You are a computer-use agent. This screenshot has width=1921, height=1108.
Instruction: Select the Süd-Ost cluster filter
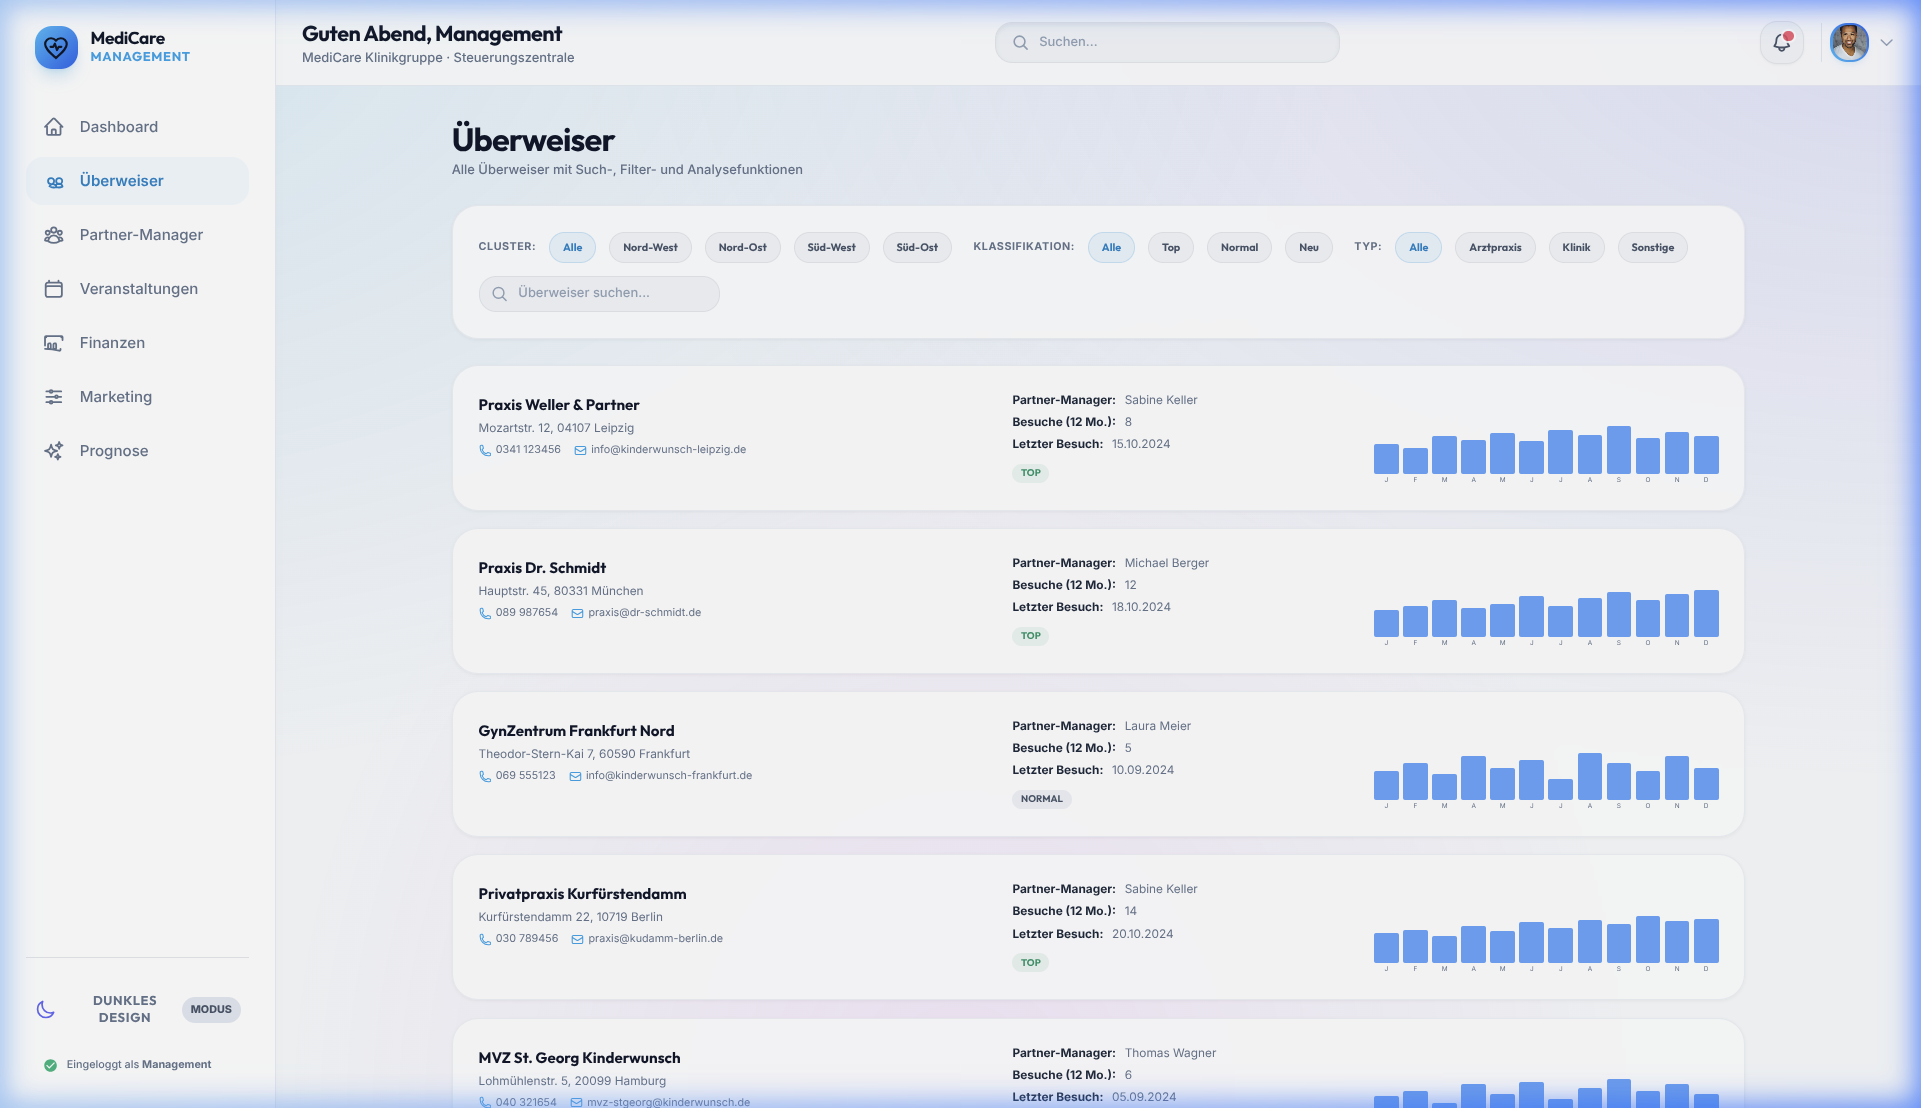(x=917, y=247)
